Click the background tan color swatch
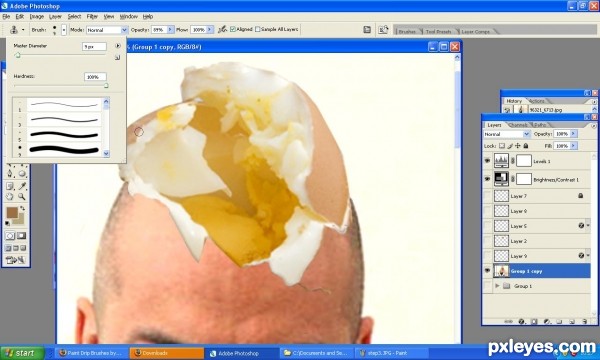Image resolution: width=600 pixels, height=360 pixels. (x=20, y=220)
